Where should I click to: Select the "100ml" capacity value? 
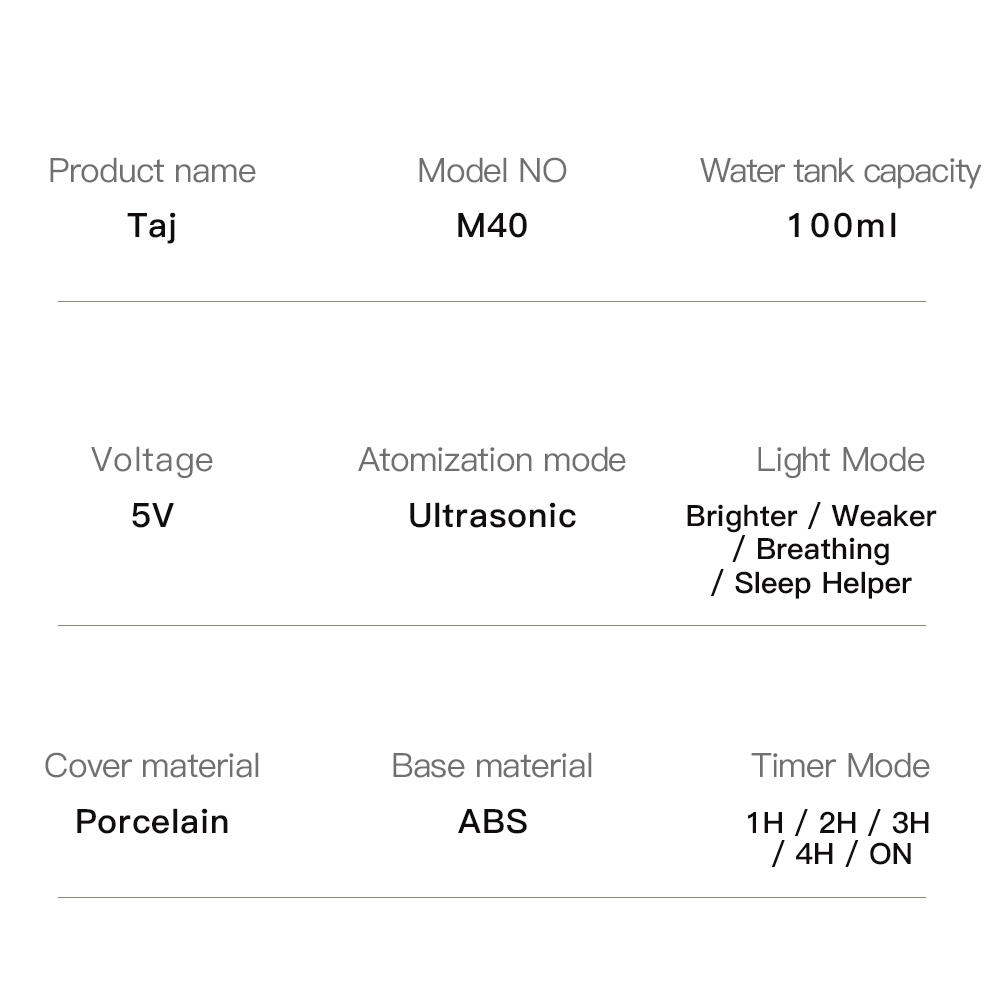[x=842, y=226]
